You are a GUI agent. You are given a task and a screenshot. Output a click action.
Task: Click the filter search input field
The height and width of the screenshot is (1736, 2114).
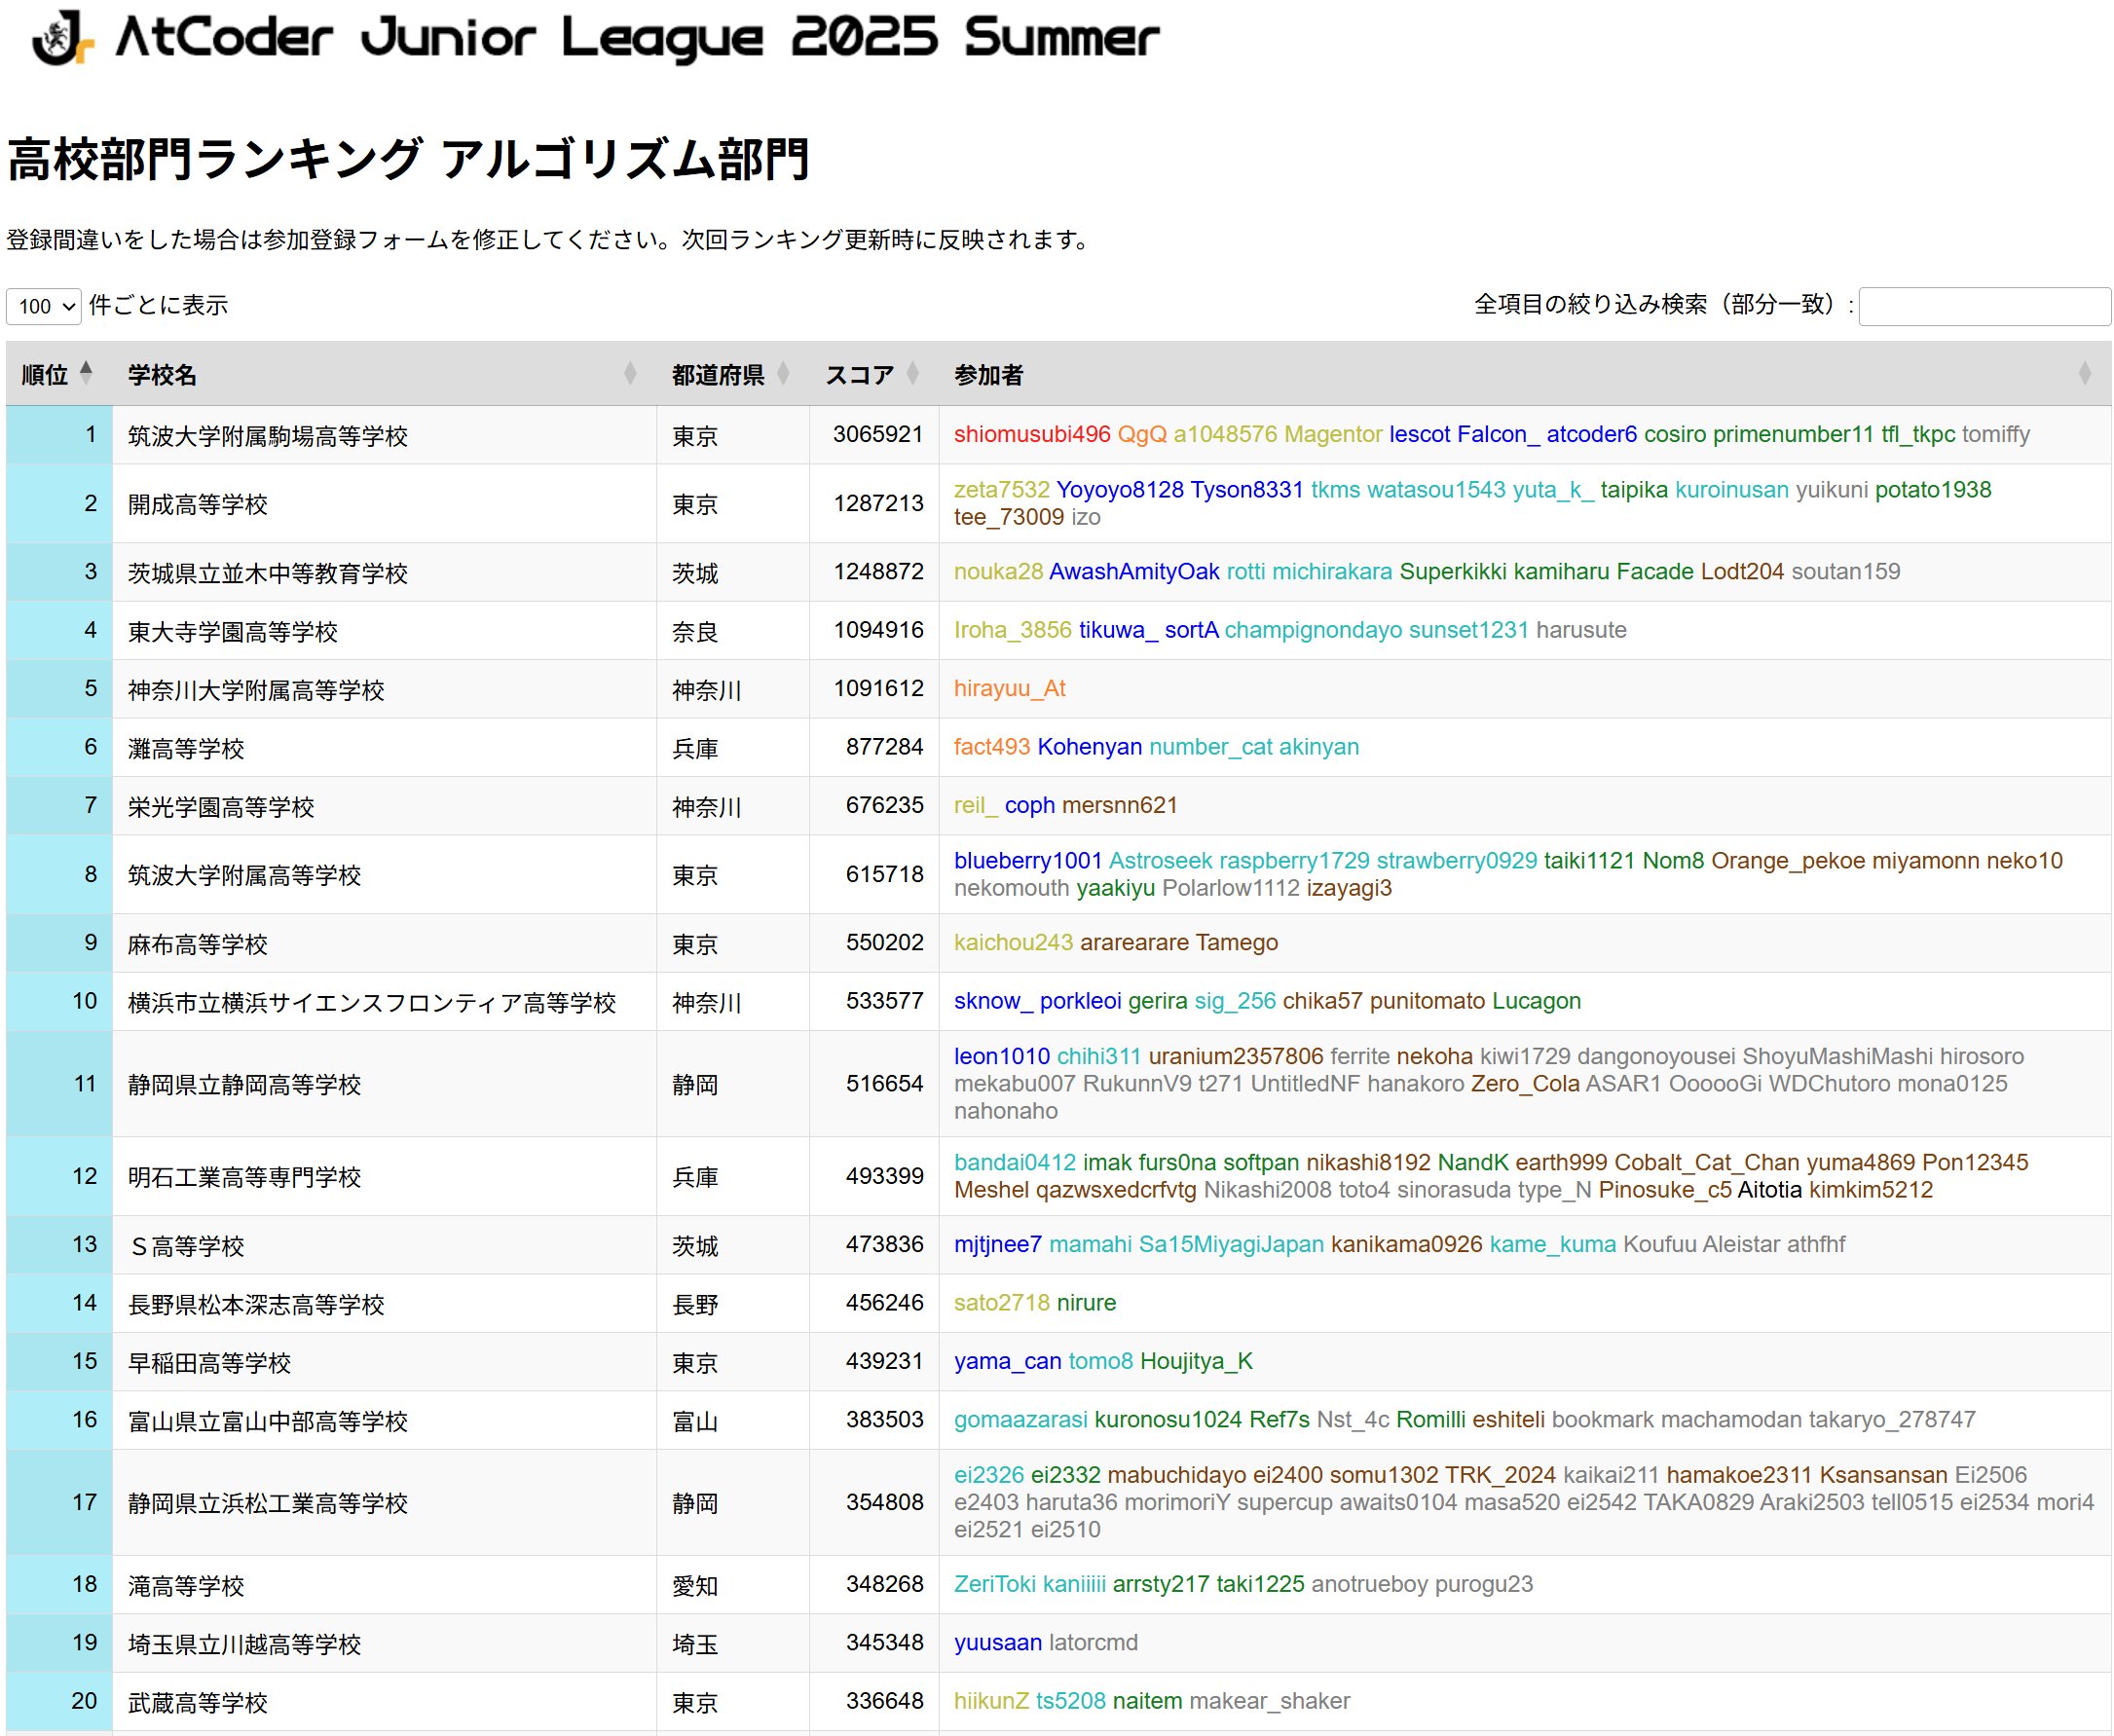pyautogui.click(x=1985, y=306)
